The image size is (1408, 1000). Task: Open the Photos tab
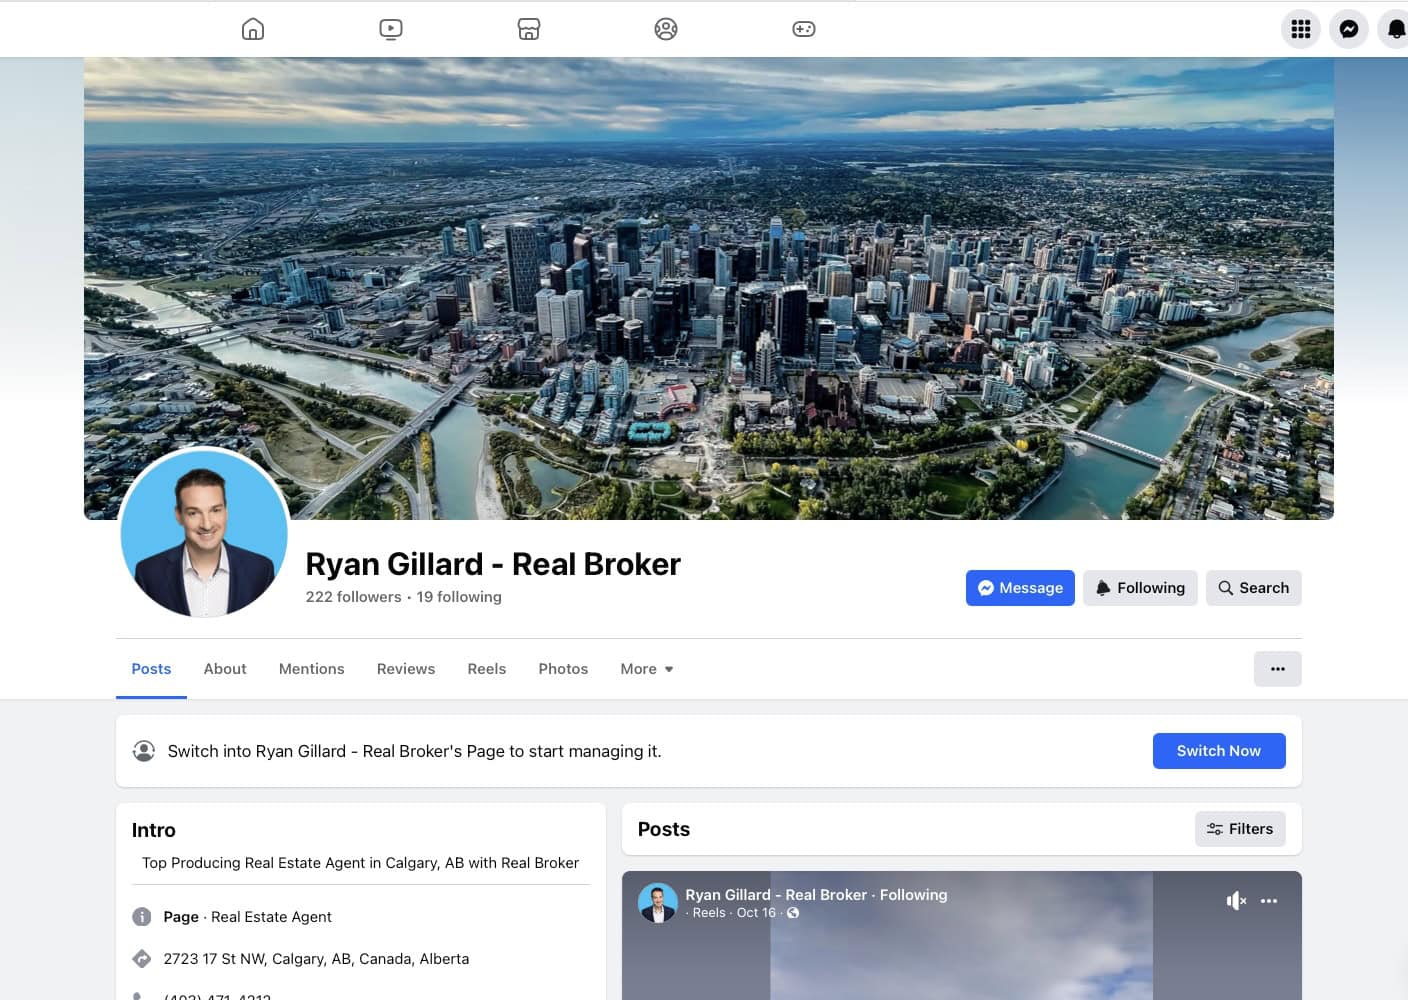click(563, 669)
